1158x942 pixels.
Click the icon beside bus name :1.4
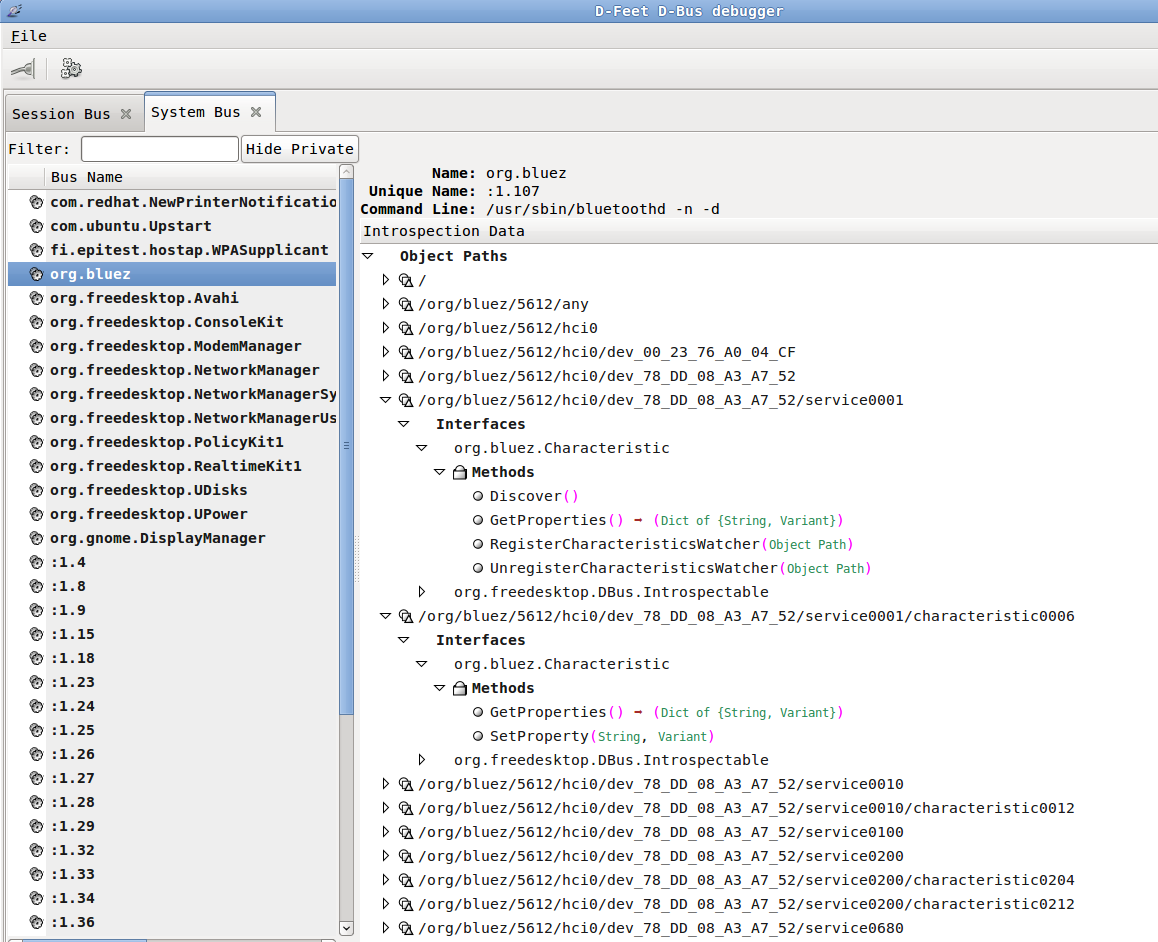tap(36, 563)
